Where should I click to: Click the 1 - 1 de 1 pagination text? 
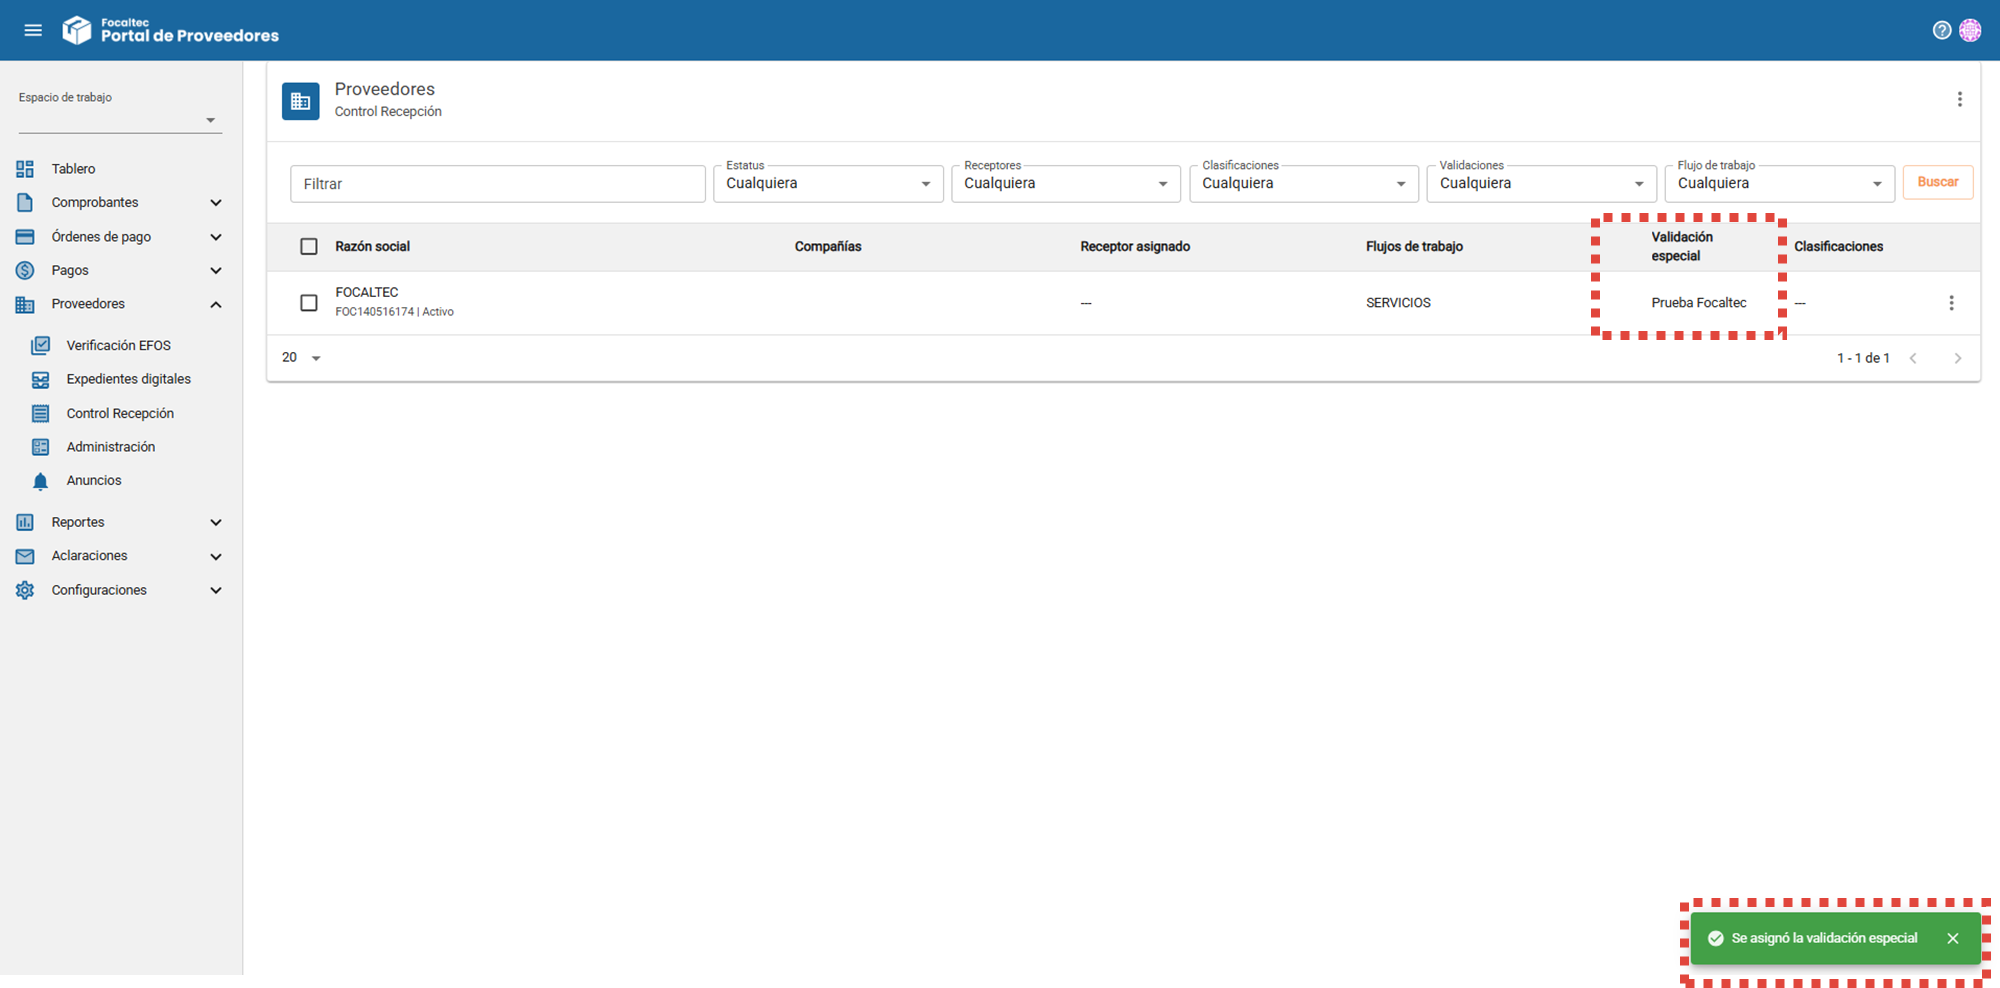click(x=1863, y=358)
